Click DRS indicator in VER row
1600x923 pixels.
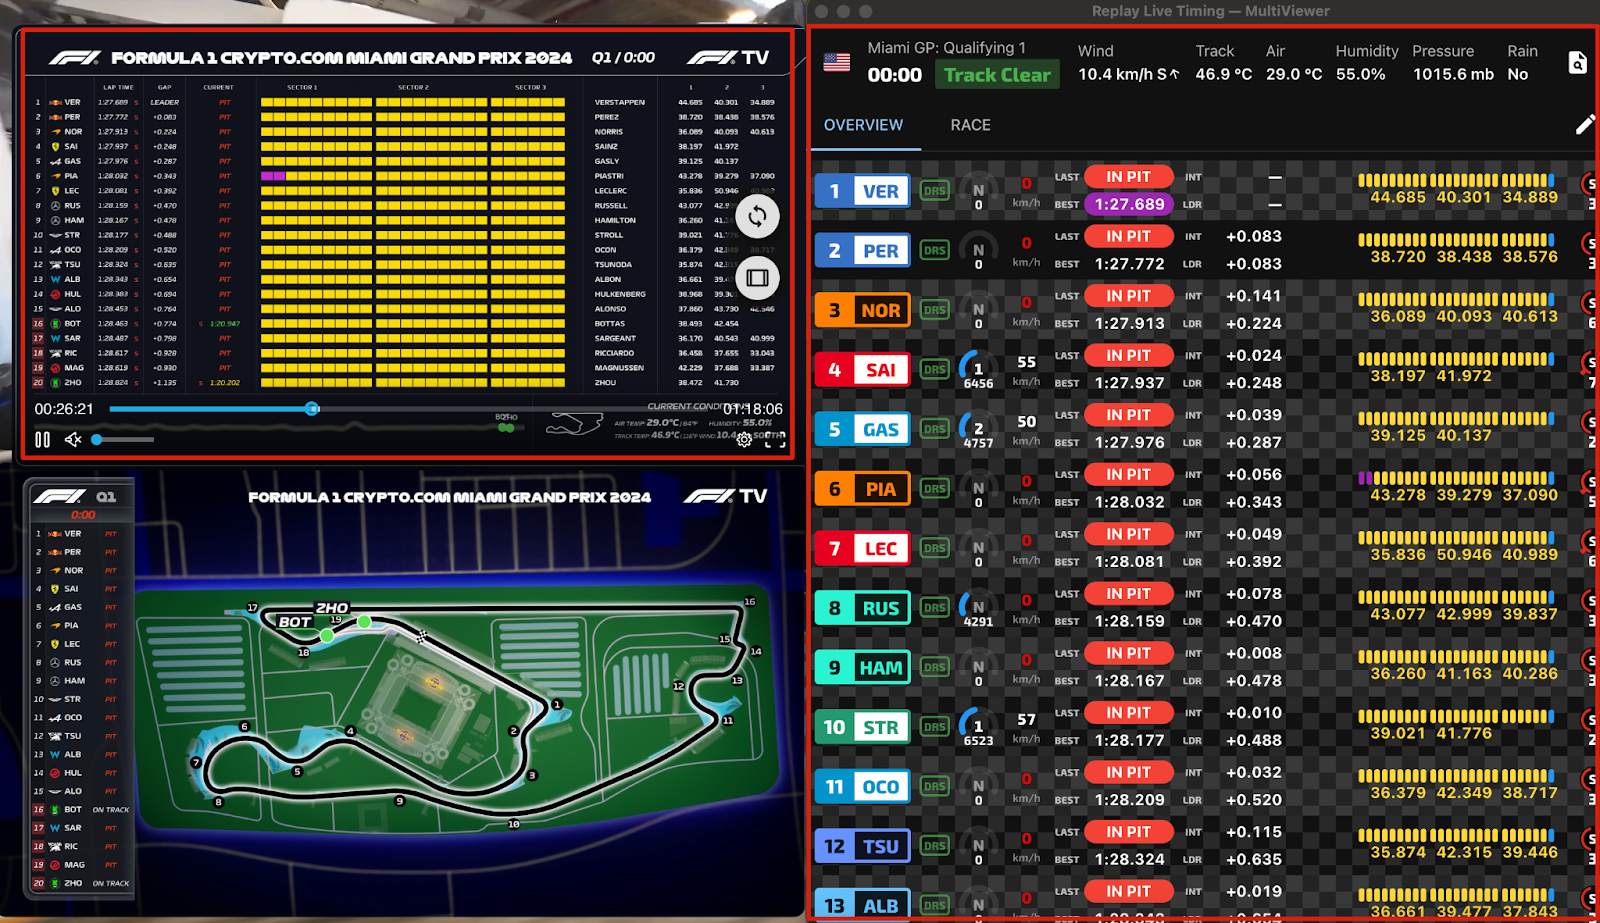pyautogui.click(x=935, y=191)
